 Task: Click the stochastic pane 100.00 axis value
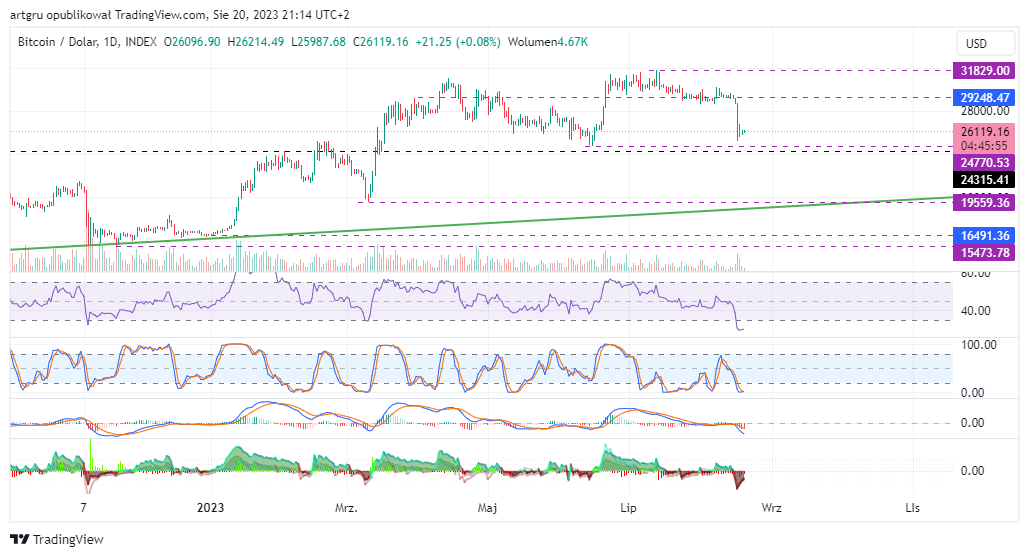(x=978, y=345)
